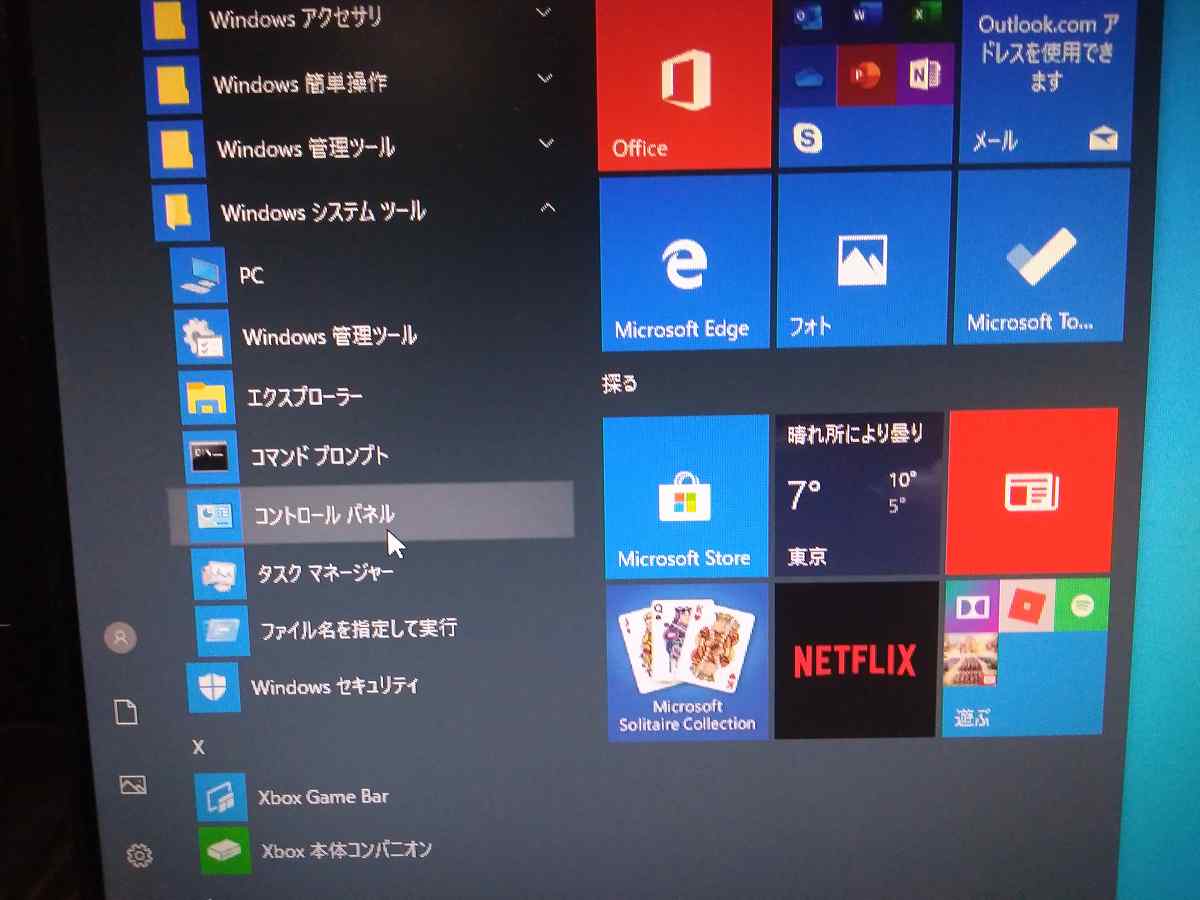This screenshot has width=1200, height=900.
Task: Open the 東京 weather tile
Action: 859,494
